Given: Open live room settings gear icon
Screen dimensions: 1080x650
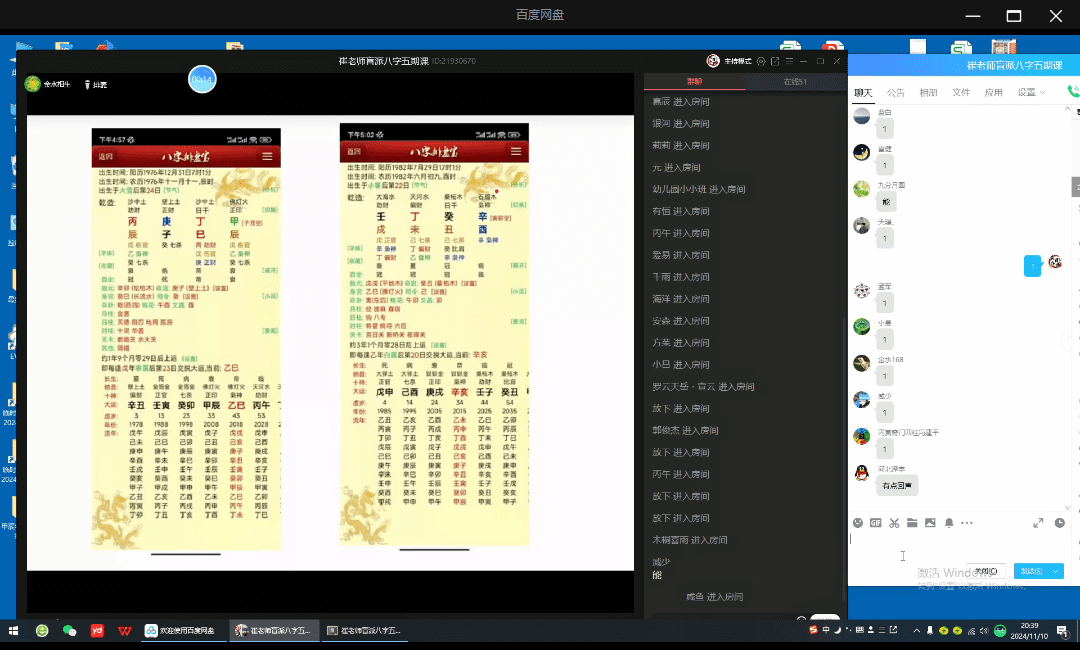Looking at the screenshot, I should click(x=761, y=61).
